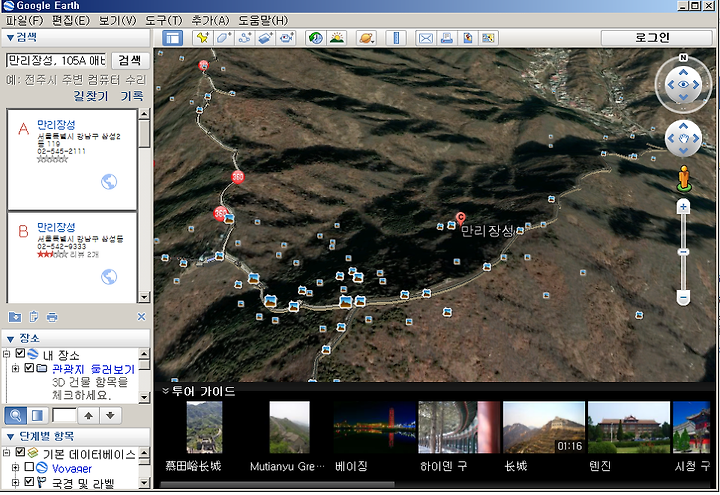Add an image overlay
This screenshot has height=495, width=720.
tap(266, 38)
